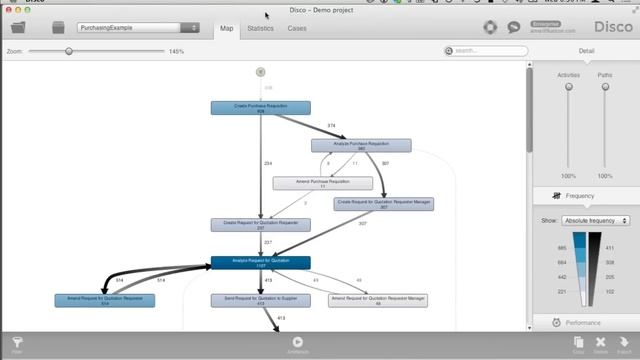Click the 307 path label below Requester Manager
The width and height of the screenshot is (640, 360).
tap(362, 224)
